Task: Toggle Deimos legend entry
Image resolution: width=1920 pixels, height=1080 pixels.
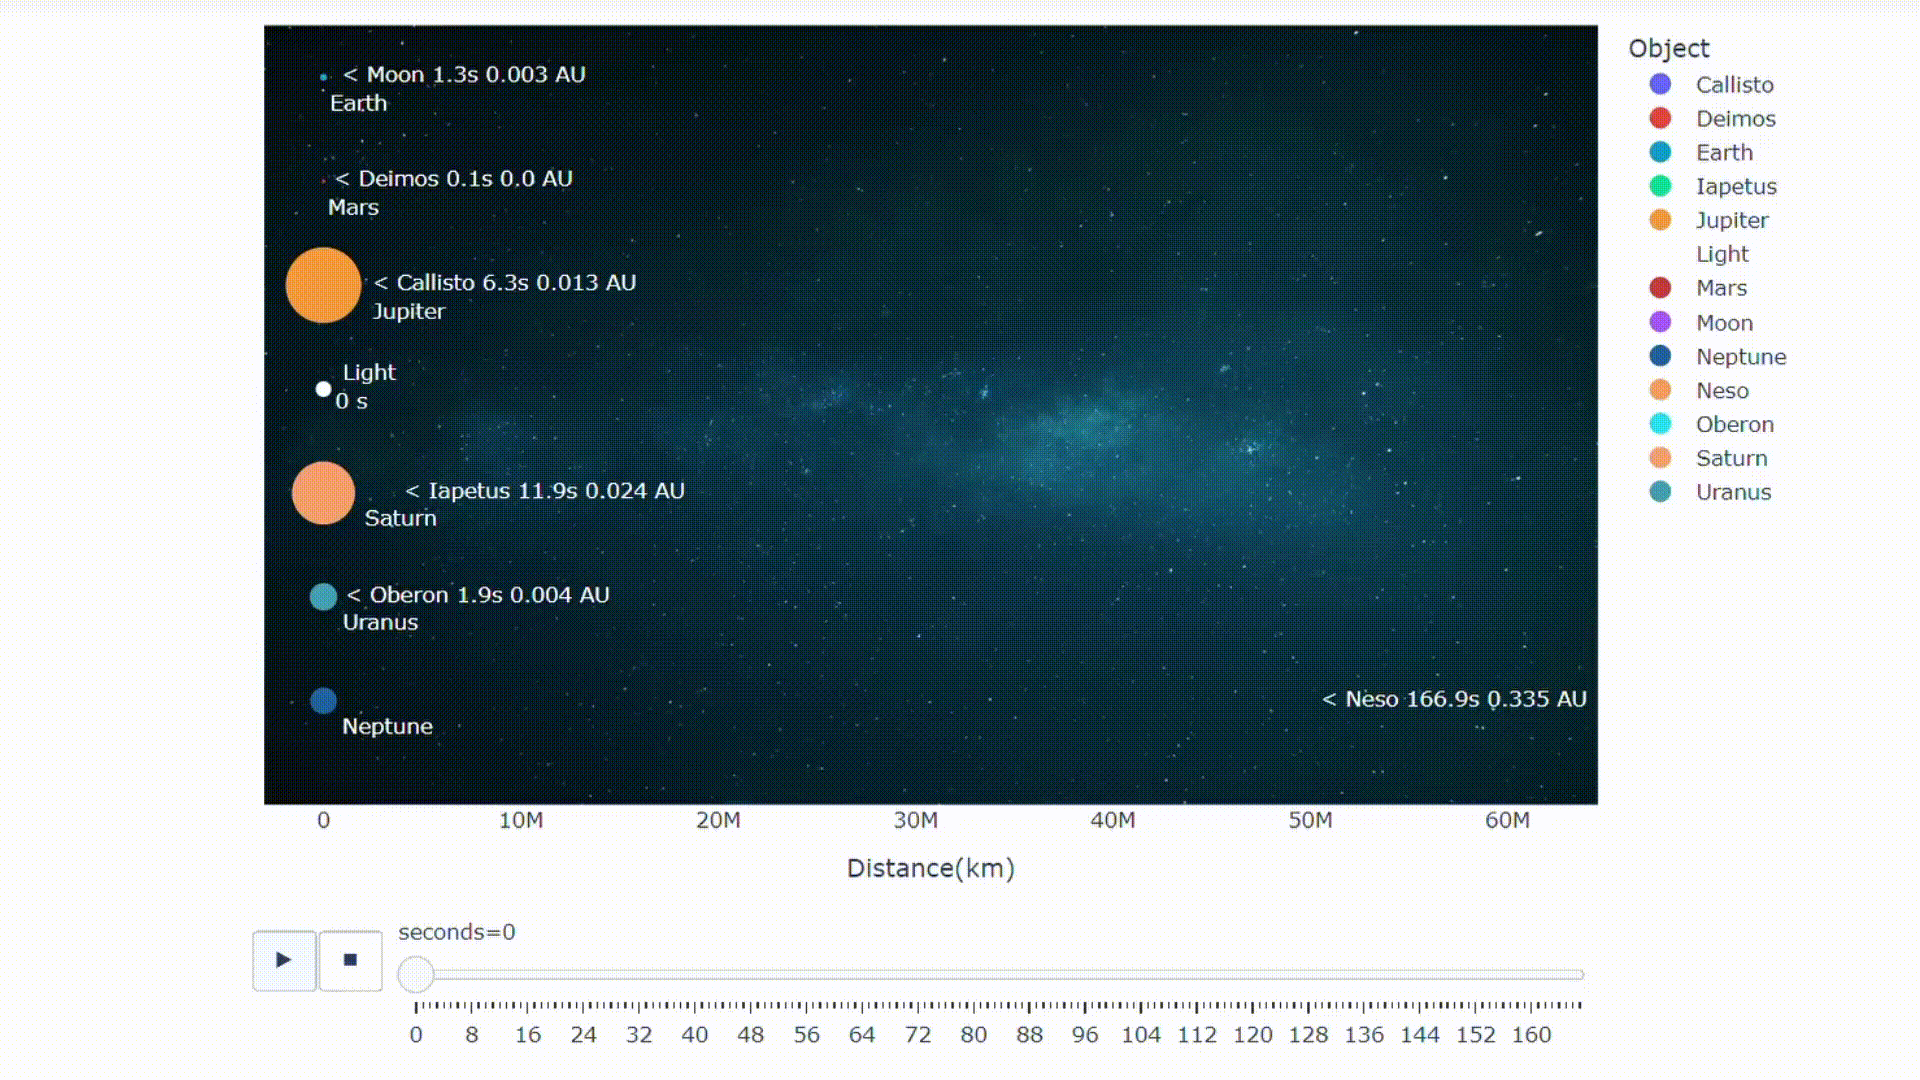Action: click(x=1735, y=119)
